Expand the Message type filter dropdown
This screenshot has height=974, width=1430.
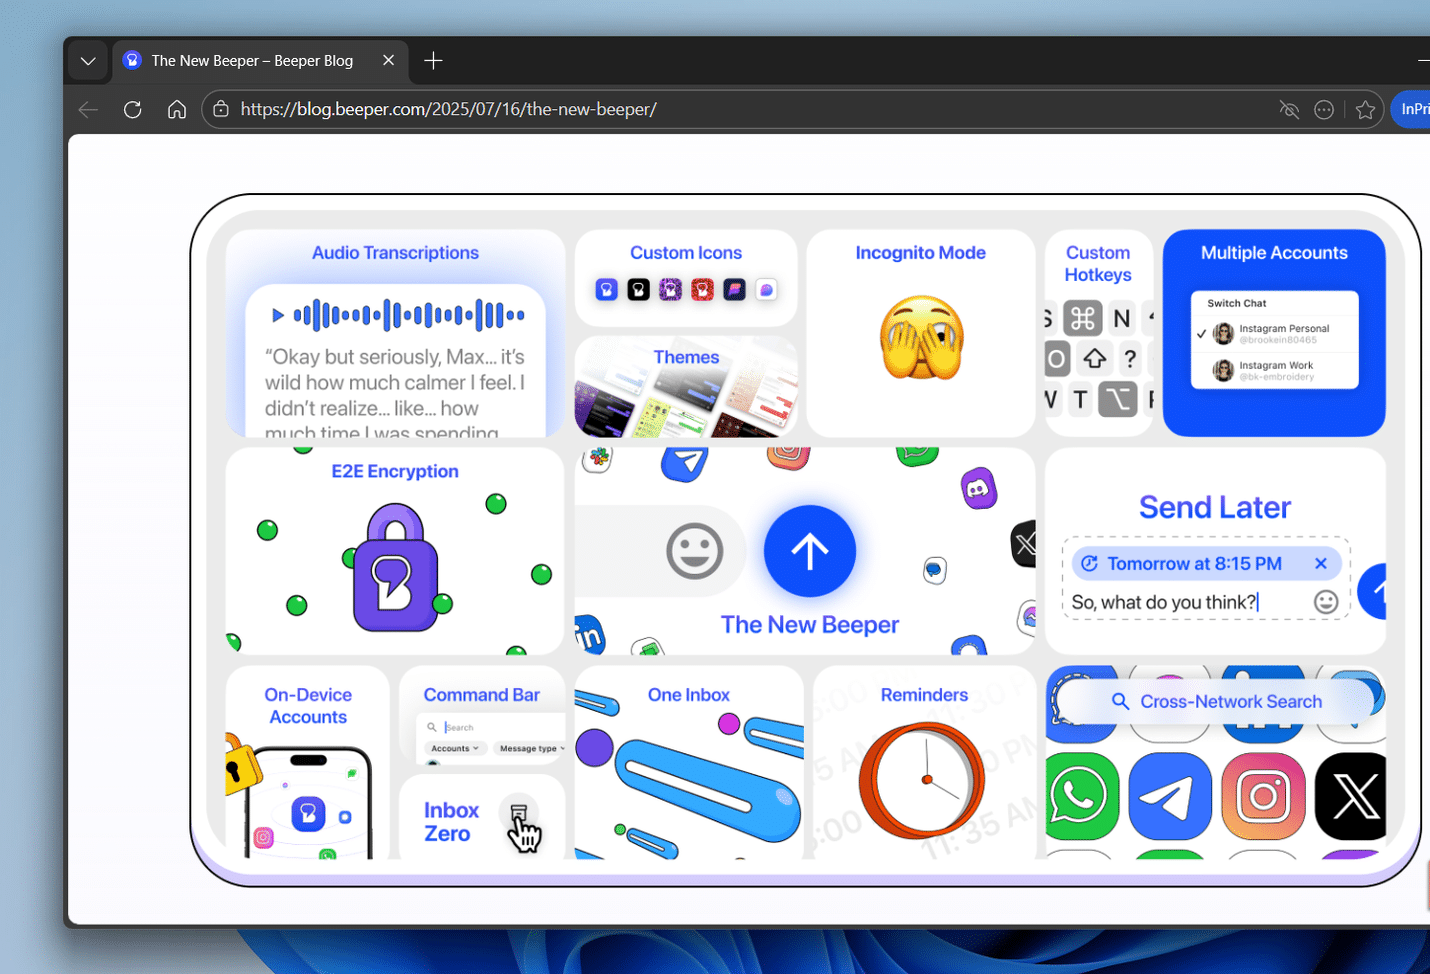531,748
